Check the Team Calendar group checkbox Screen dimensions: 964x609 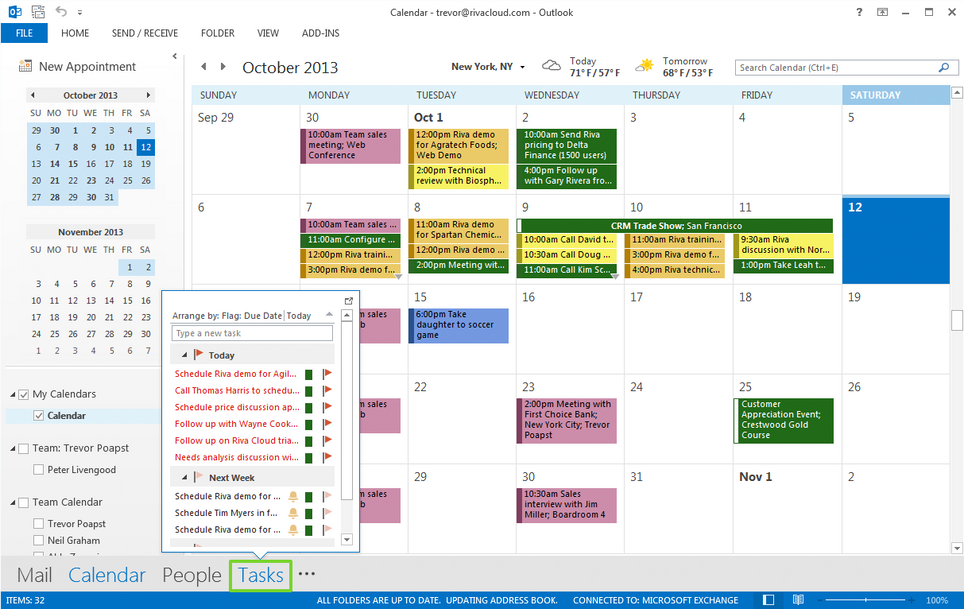pos(24,503)
